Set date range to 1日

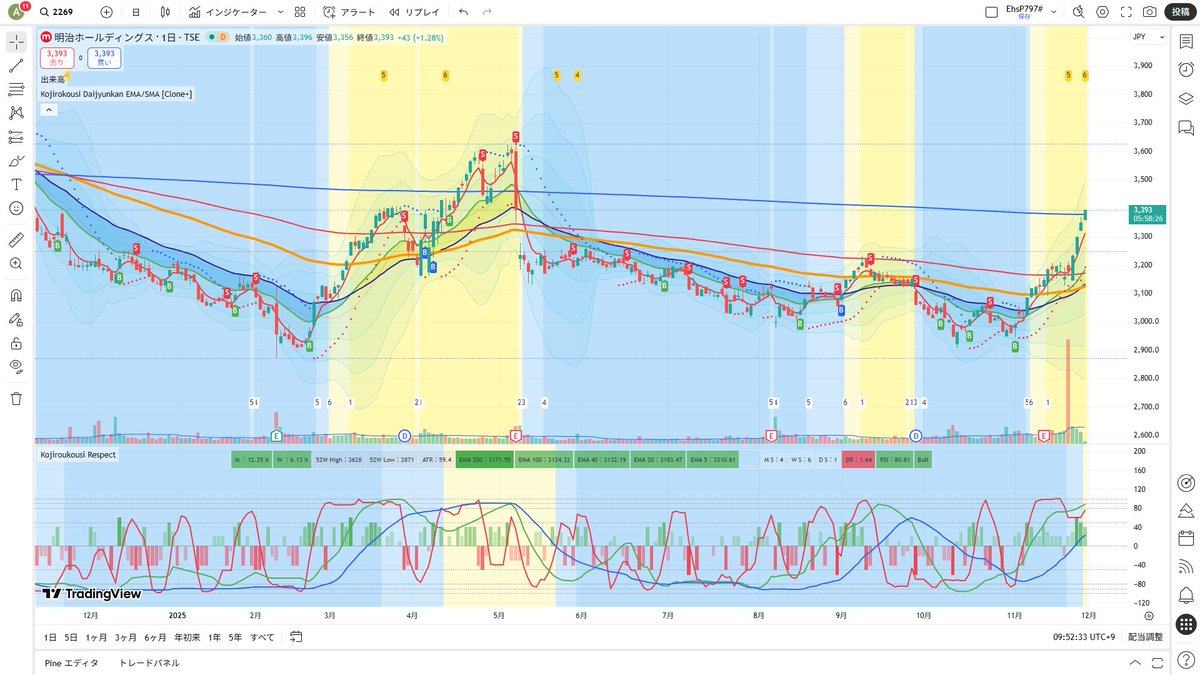tap(50, 637)
